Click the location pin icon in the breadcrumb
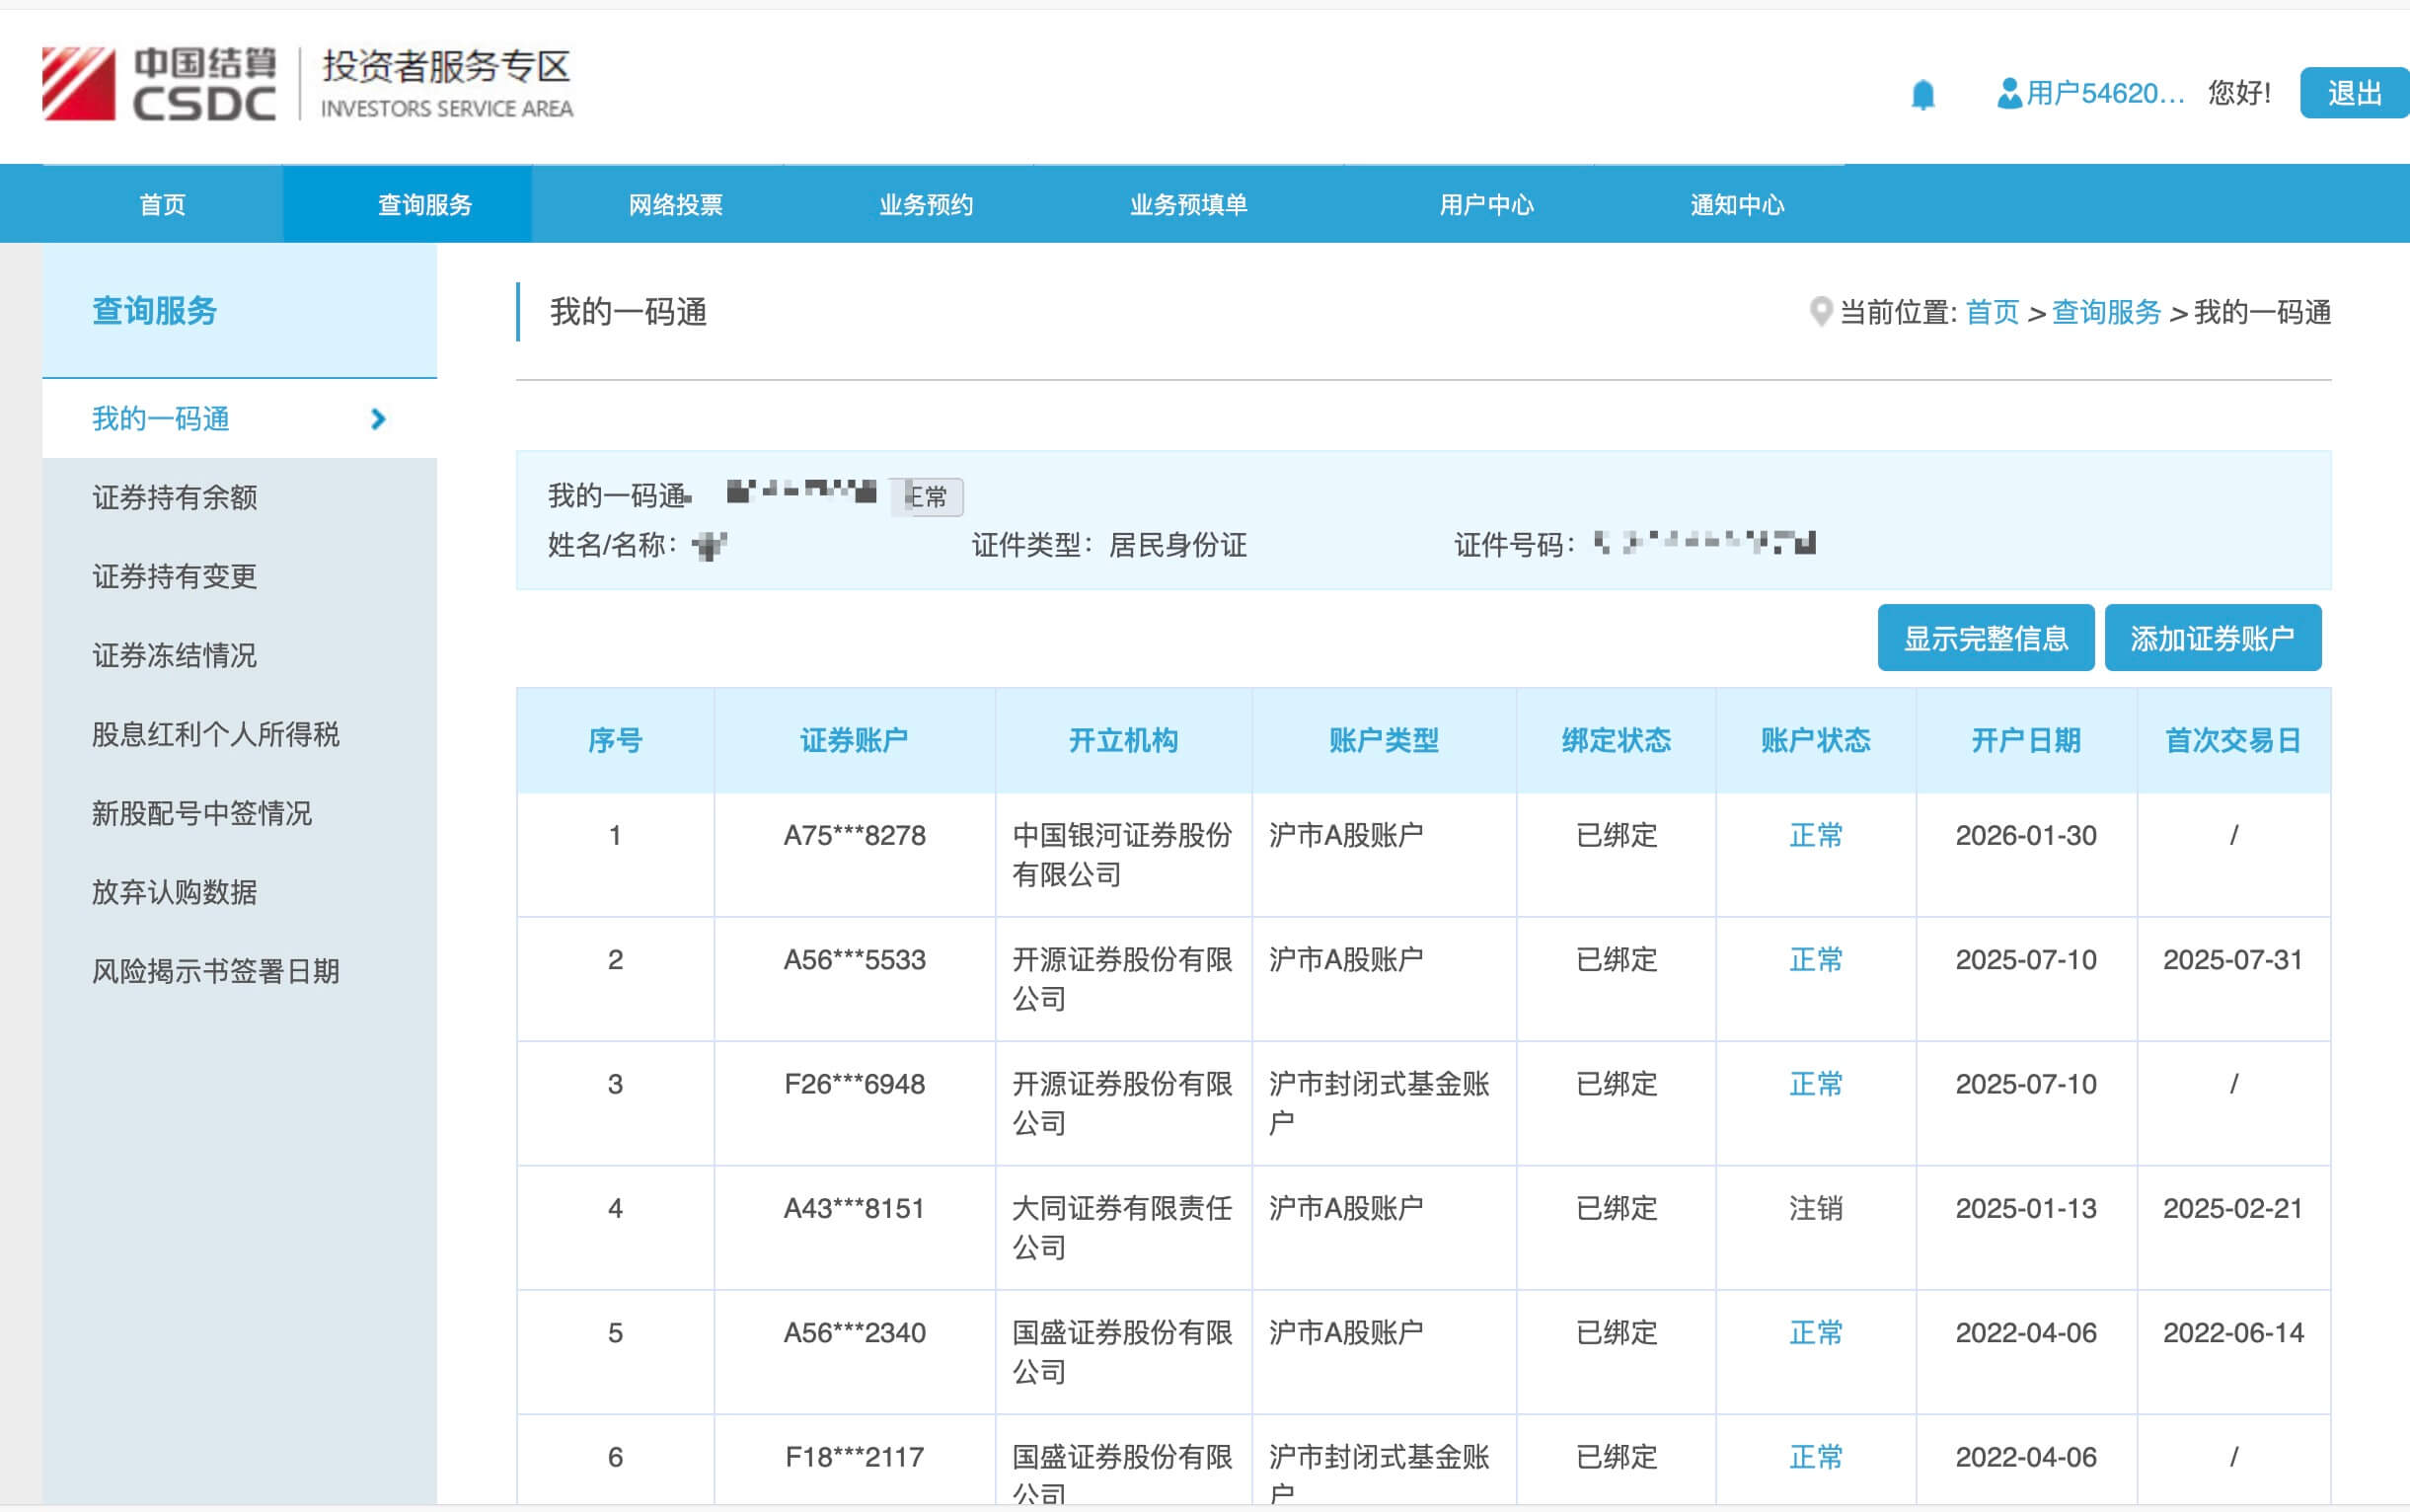The width and height of the screenshot is (2410, 1512). pyautogui.click(x=1822, y=311)
